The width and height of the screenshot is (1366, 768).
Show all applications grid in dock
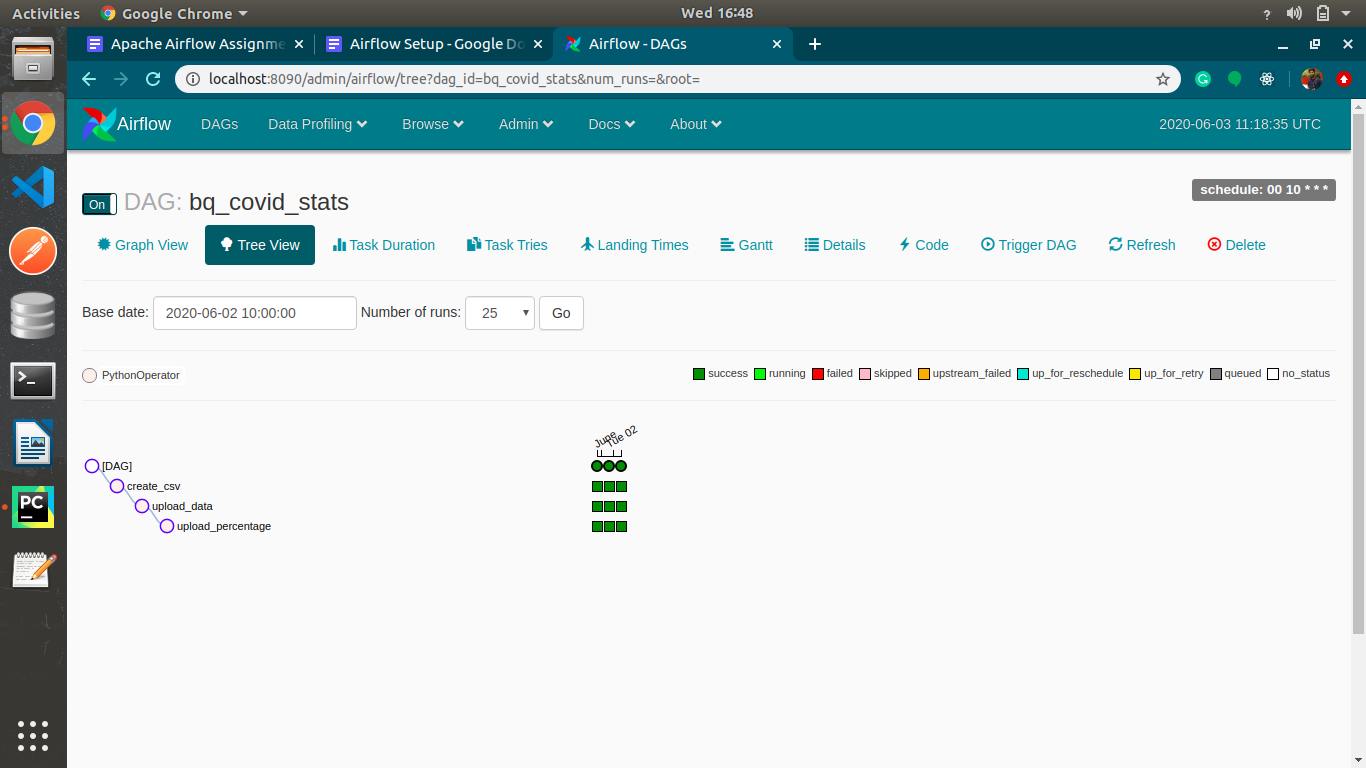click(x=33, y=735)
